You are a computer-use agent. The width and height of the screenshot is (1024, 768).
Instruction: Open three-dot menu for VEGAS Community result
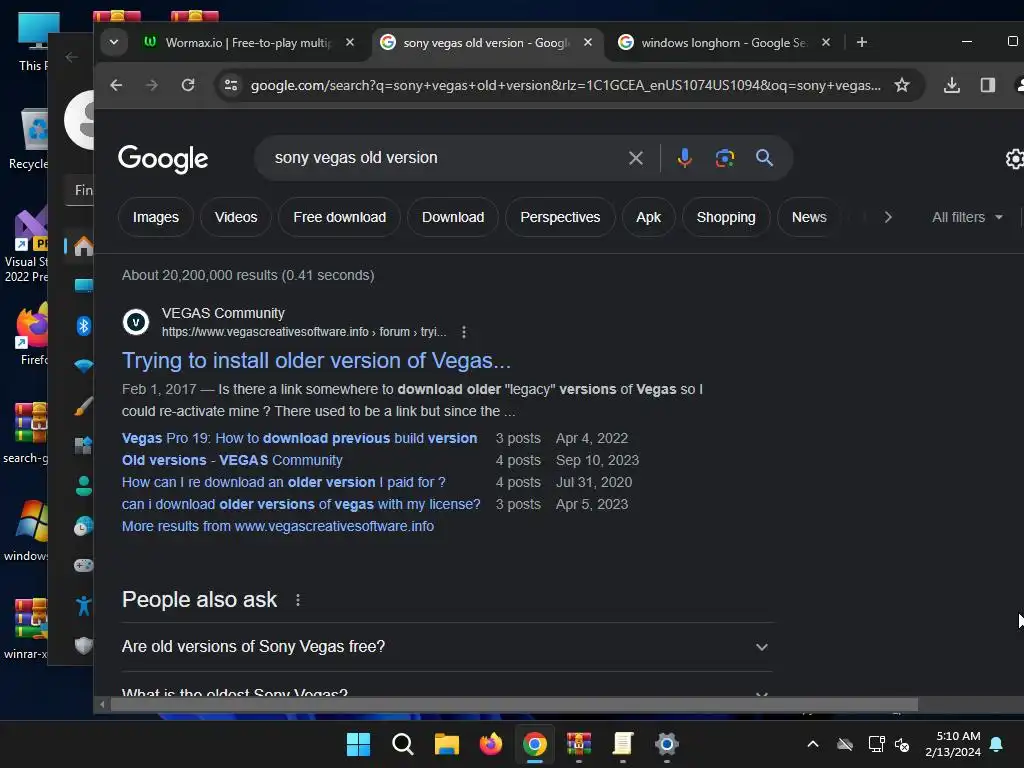pos(464,332)
